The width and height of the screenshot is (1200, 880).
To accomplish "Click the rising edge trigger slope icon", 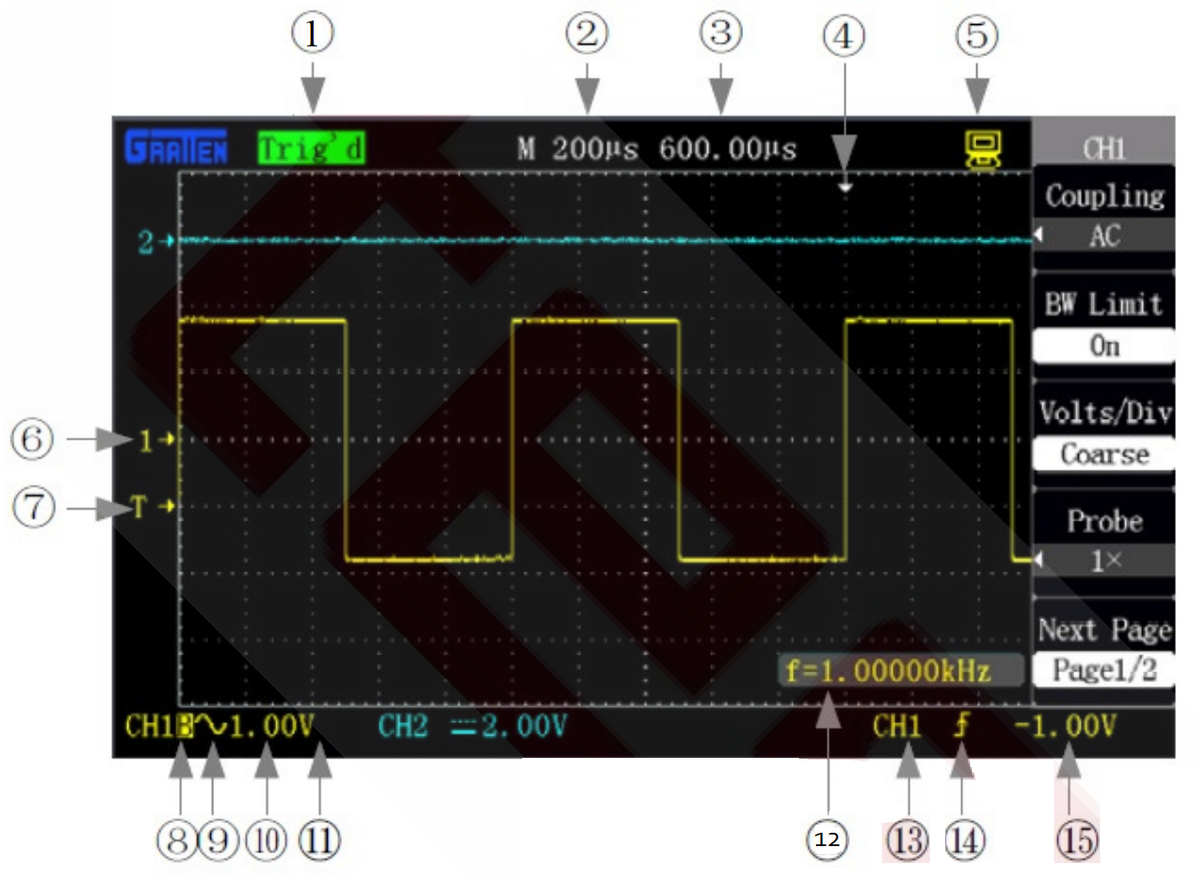I will click(960, 727).
